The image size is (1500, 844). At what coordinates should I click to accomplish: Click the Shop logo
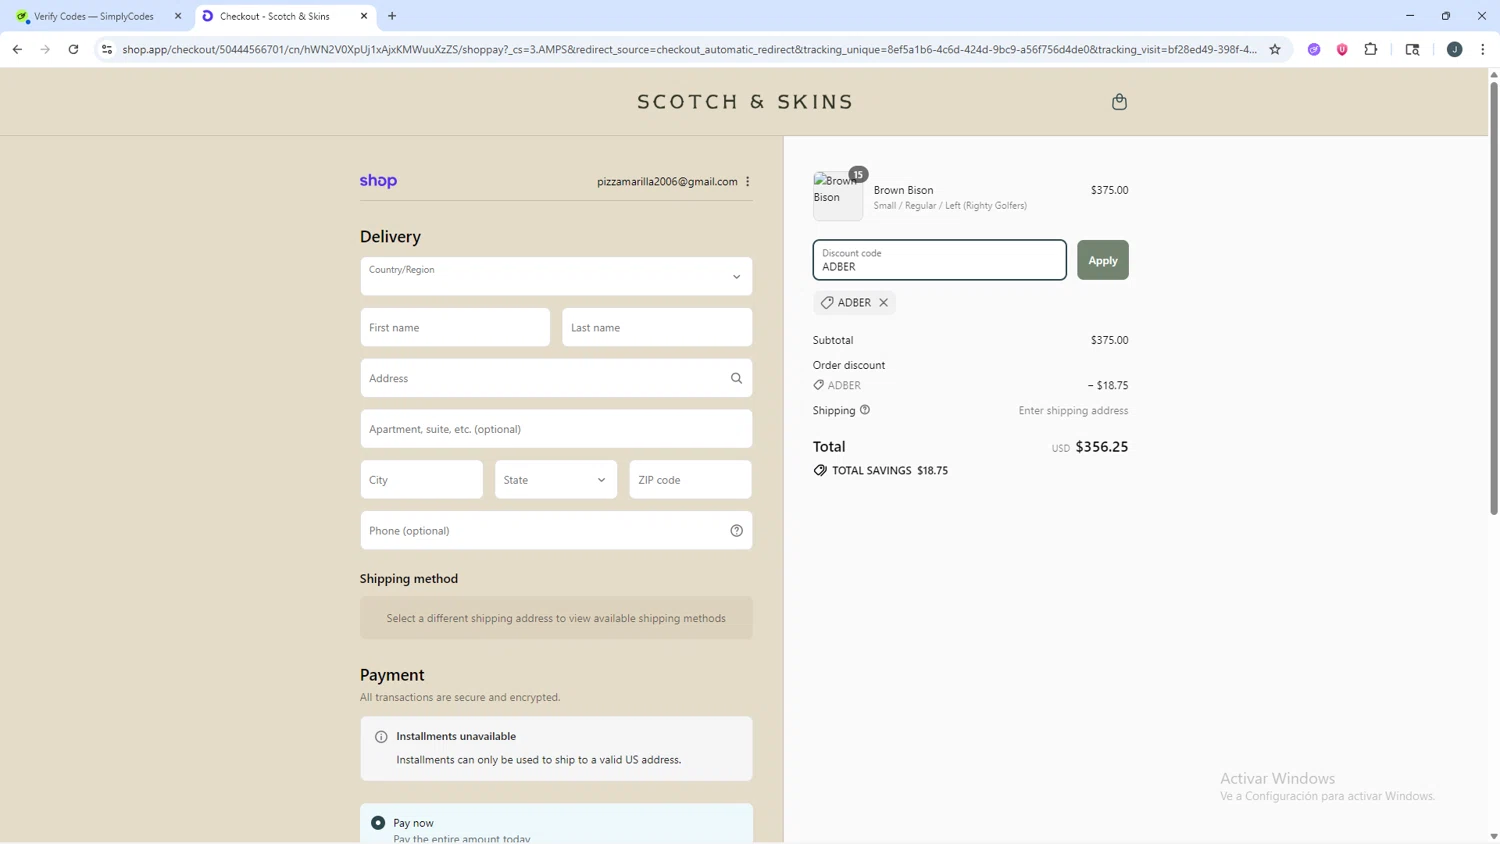tap(378, 181)
